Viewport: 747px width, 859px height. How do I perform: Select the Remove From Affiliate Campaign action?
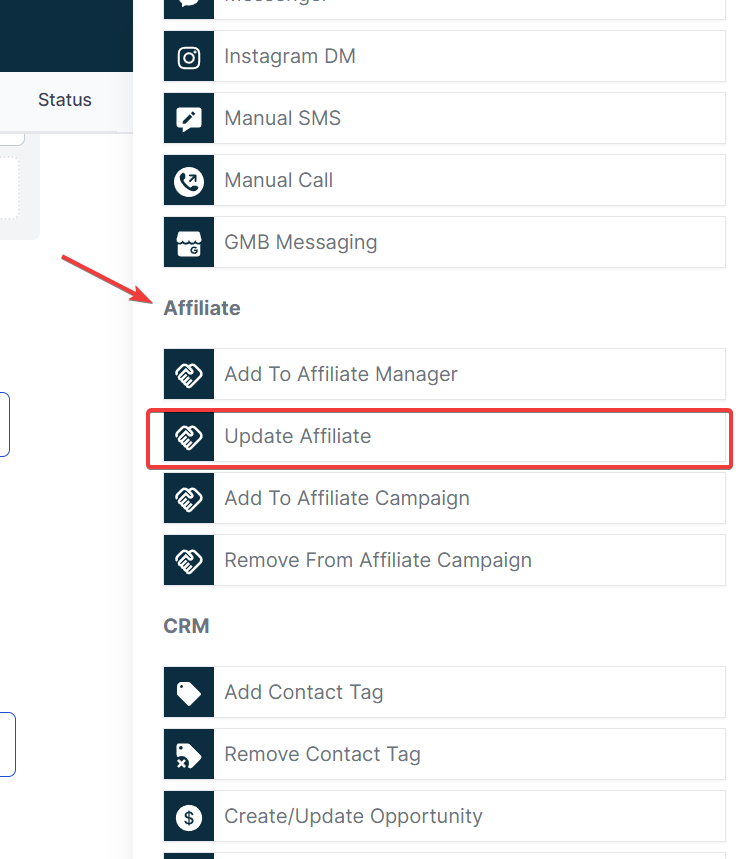(x=440, y=560)
